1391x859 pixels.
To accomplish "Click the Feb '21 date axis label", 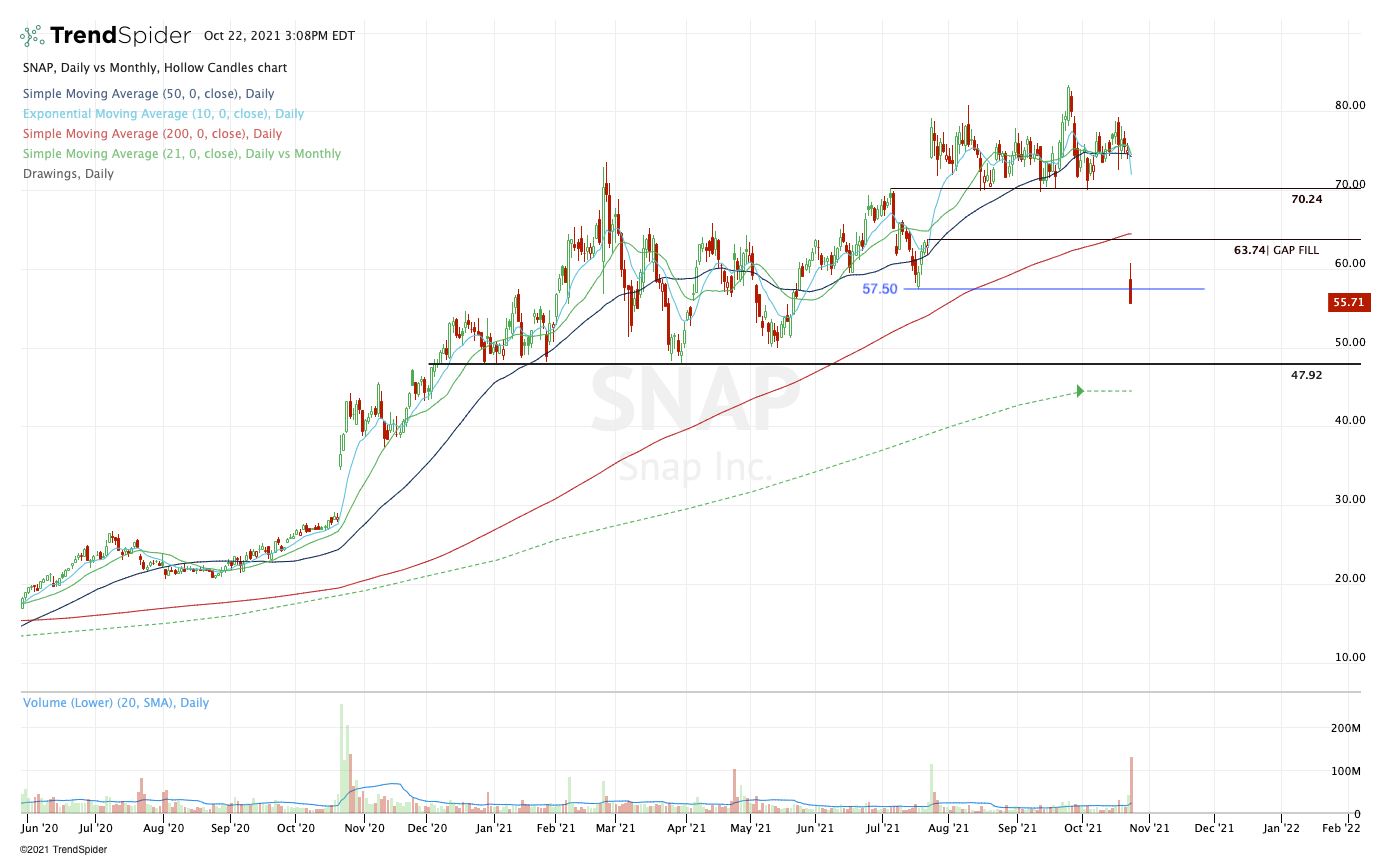I will [x=556, y=827].
